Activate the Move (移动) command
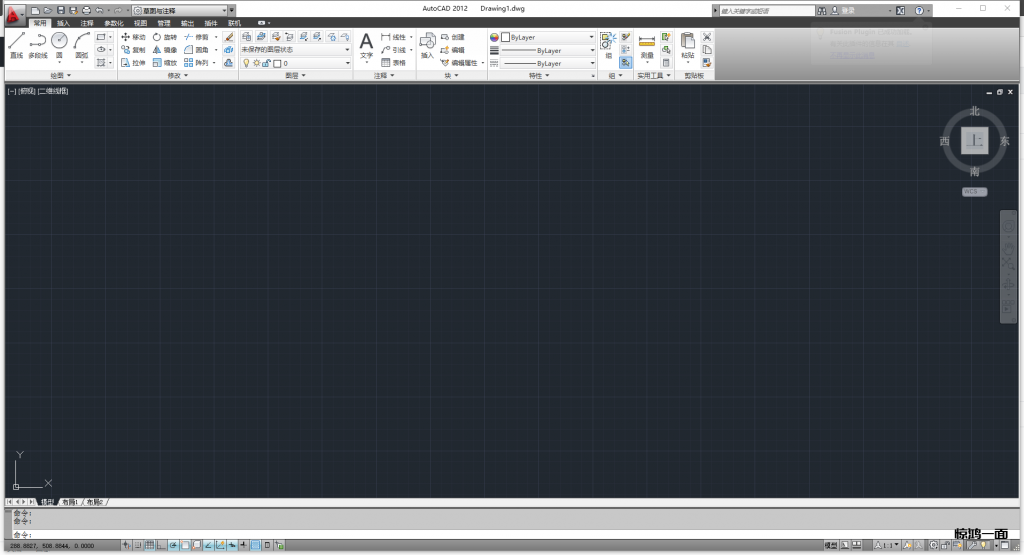This screenshot has width=1024, height=555. click(x=133, y=36)
